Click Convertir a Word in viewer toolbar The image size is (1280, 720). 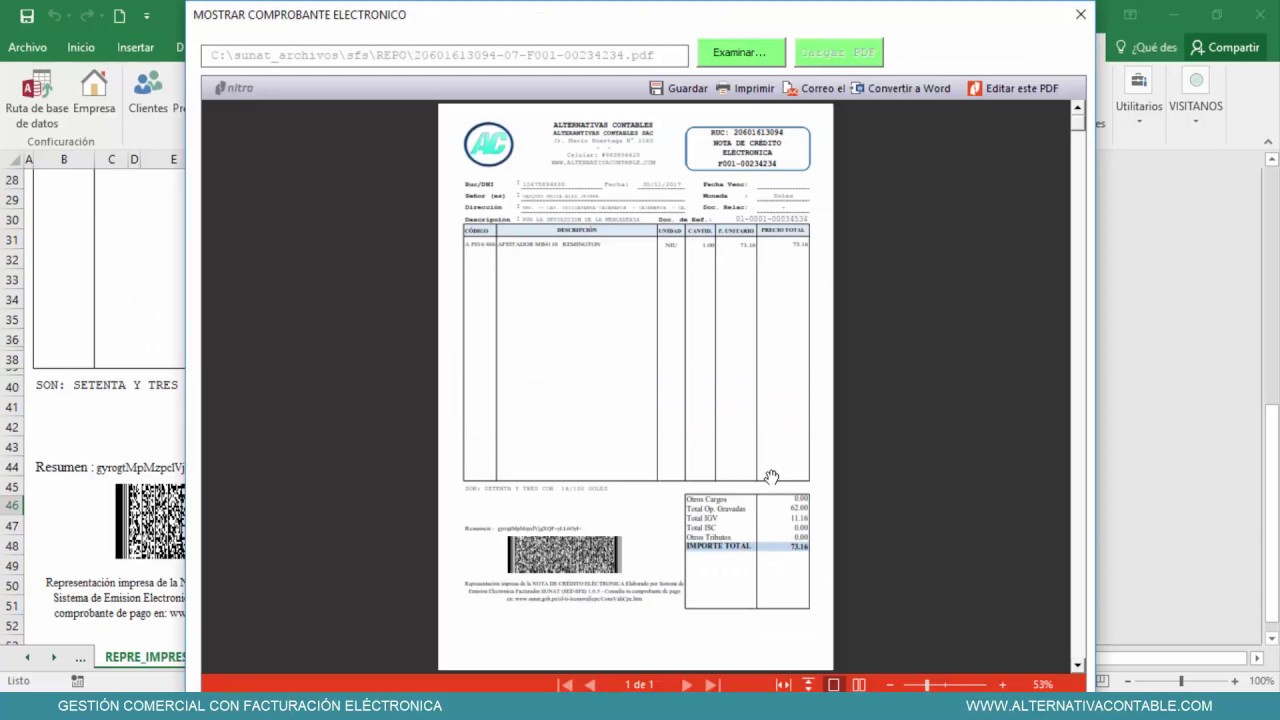point(900,88)
